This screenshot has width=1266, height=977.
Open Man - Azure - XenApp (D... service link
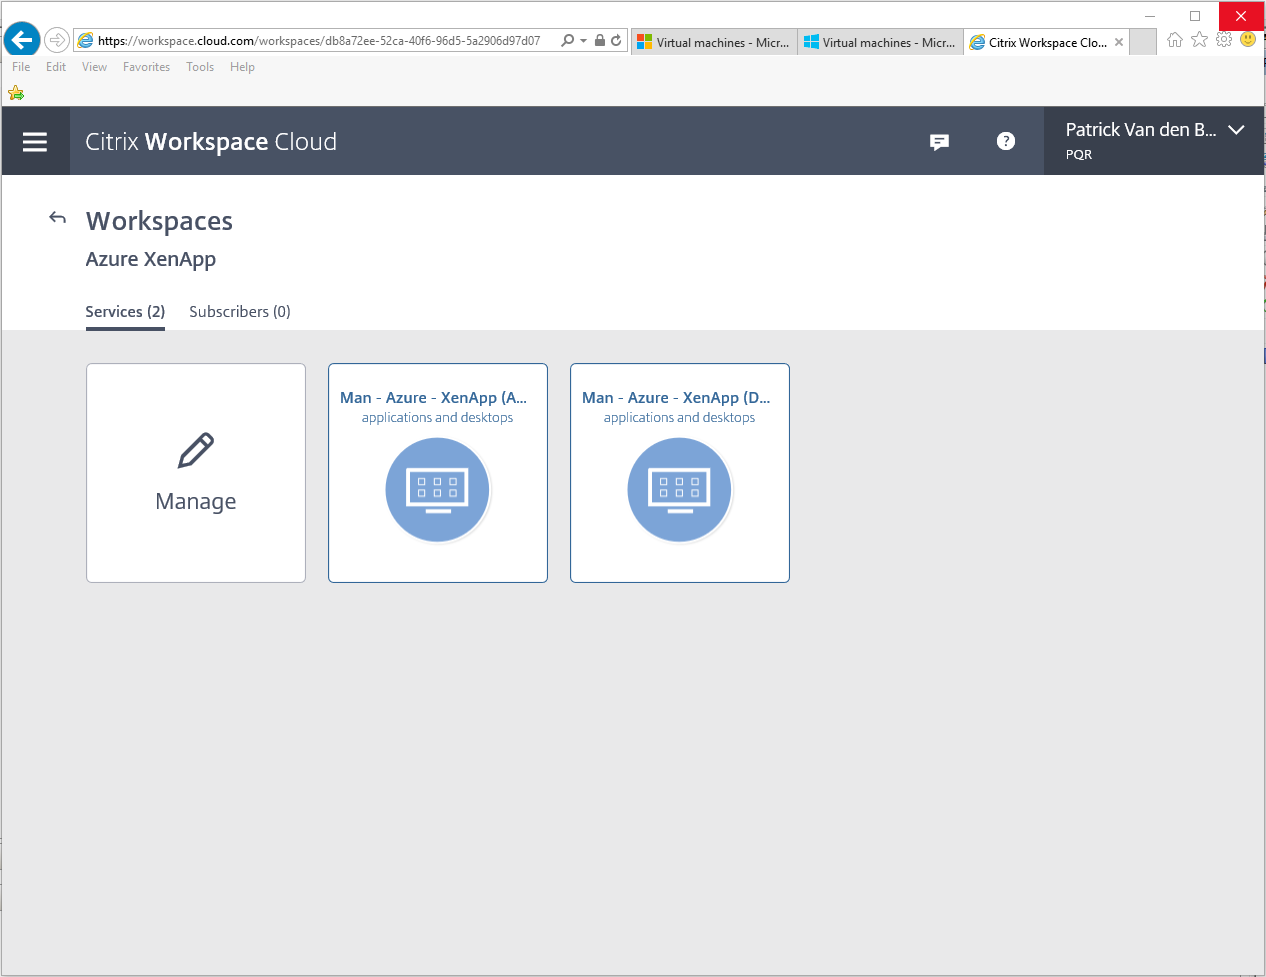pyautogui.click(x=677, y=398)
